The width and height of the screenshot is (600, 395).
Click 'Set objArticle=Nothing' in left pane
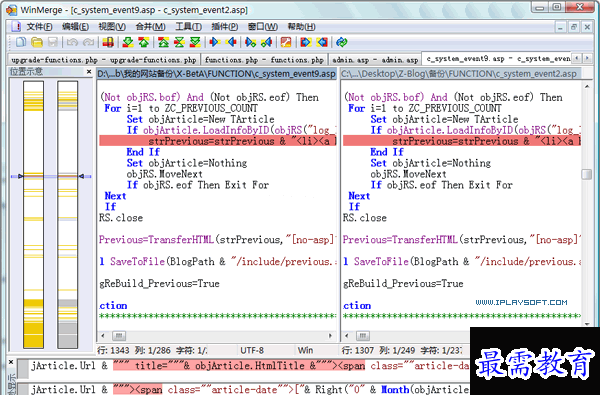[x=187, y=163]
